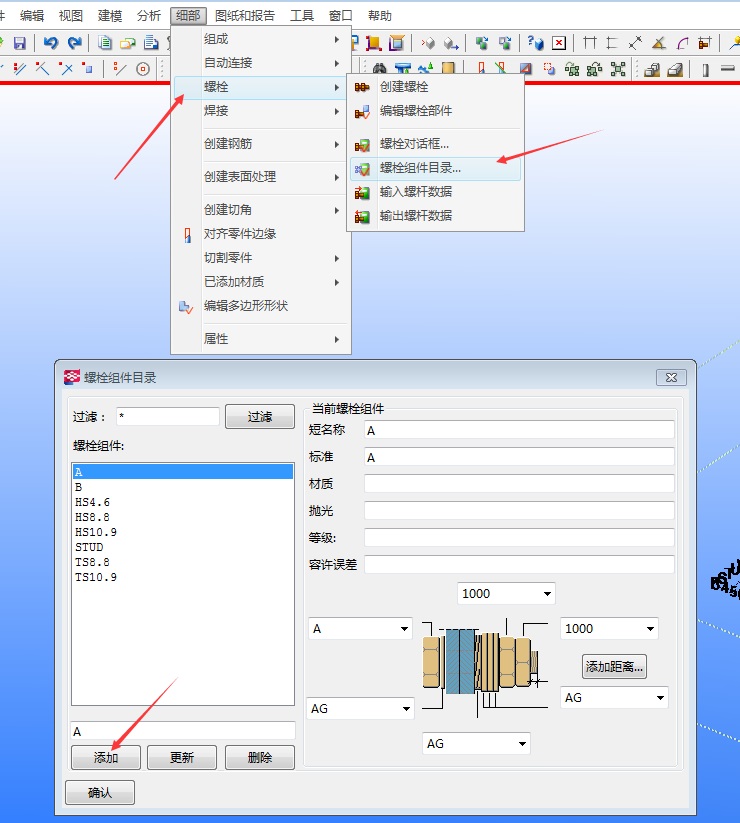The width and height of the screenshot is (740, 823).
Task: Click the 添加距离... button
Action: 614,667
